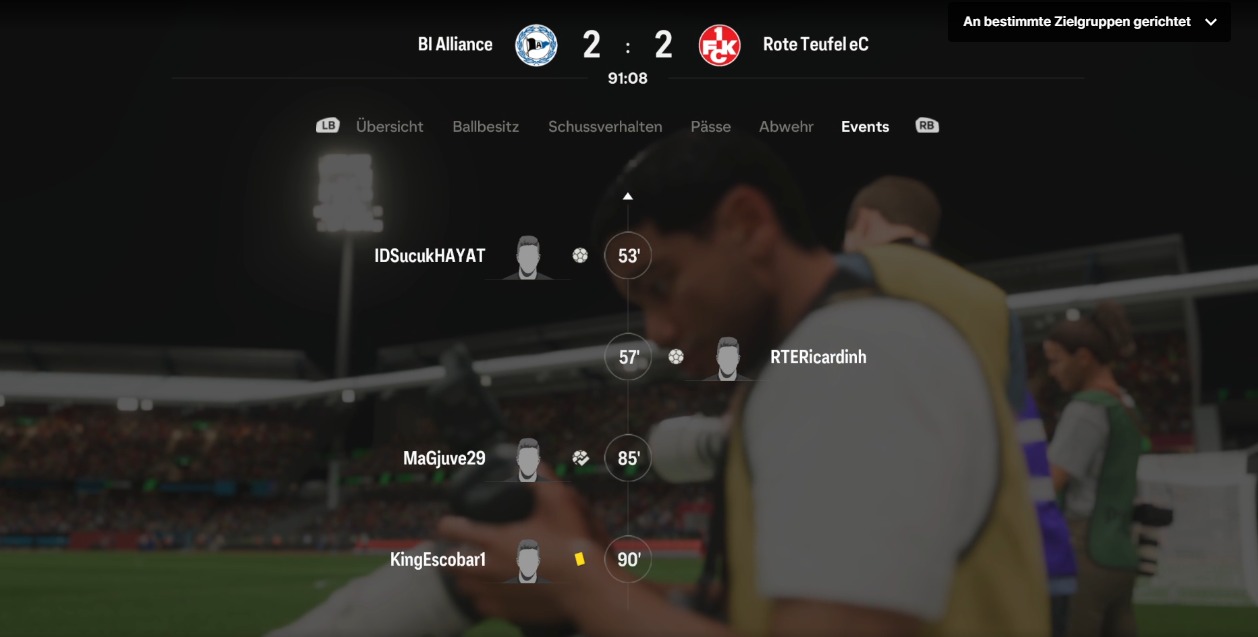The width and height of the screenshot is (1258, 637).
Task: Open the Schussverhalten tab
Action: 605,127
